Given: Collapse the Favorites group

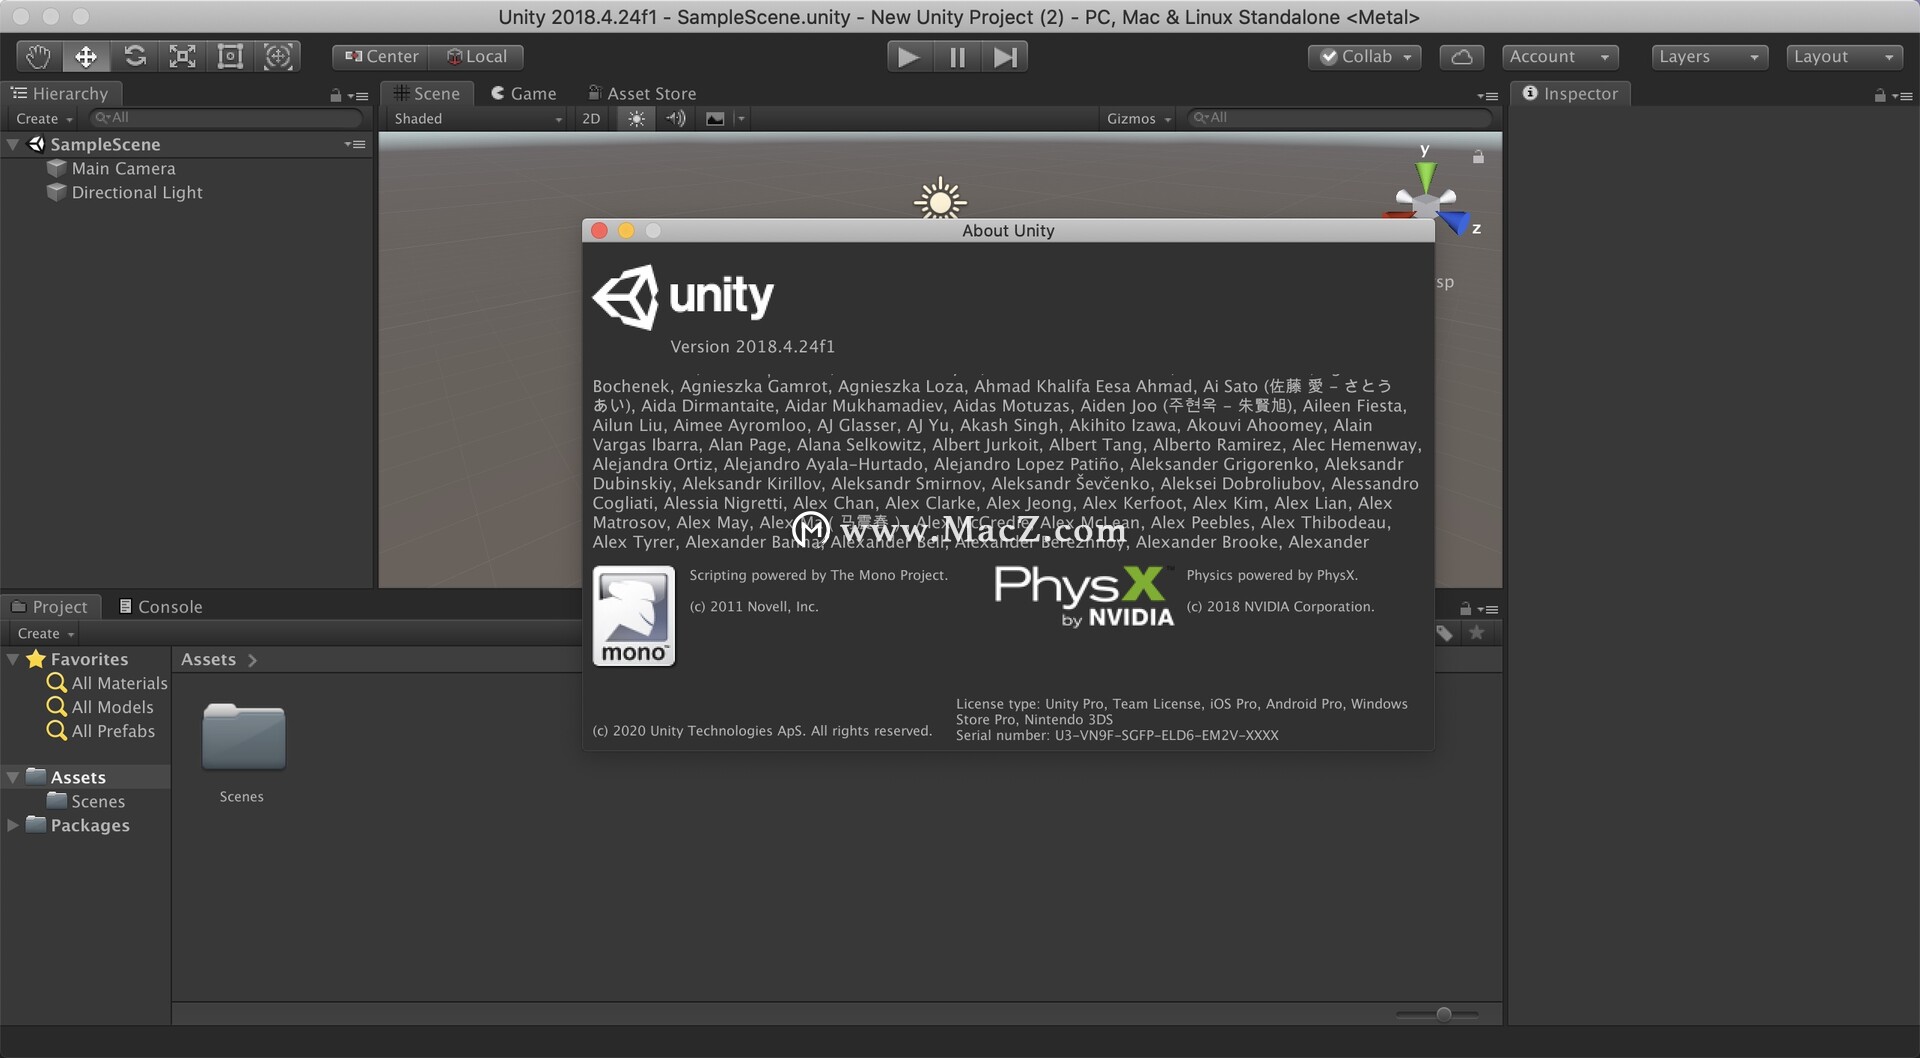Looking at the screenshot, I should (13, 659).
